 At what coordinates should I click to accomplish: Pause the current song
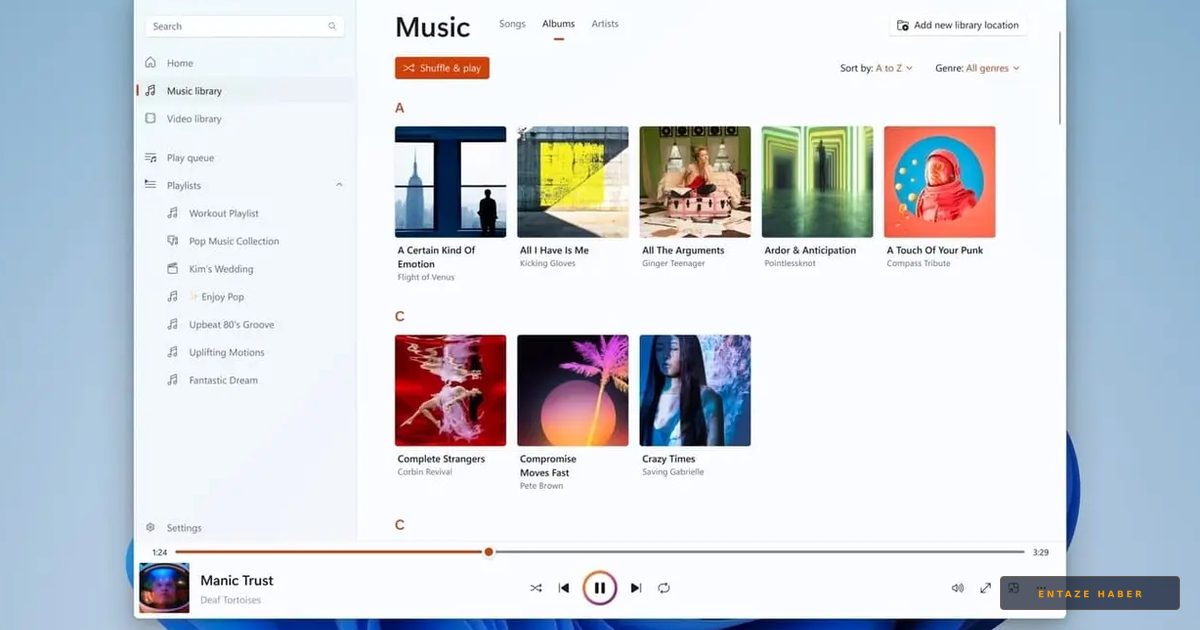599,588
